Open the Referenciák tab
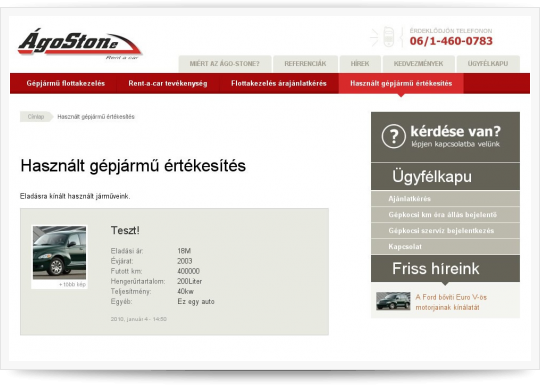Viewport: 540px width, 385px height. click(305, 64)
